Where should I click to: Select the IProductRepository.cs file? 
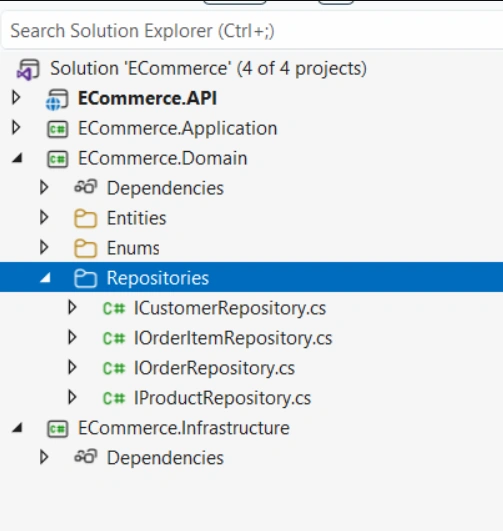point(223,398)
